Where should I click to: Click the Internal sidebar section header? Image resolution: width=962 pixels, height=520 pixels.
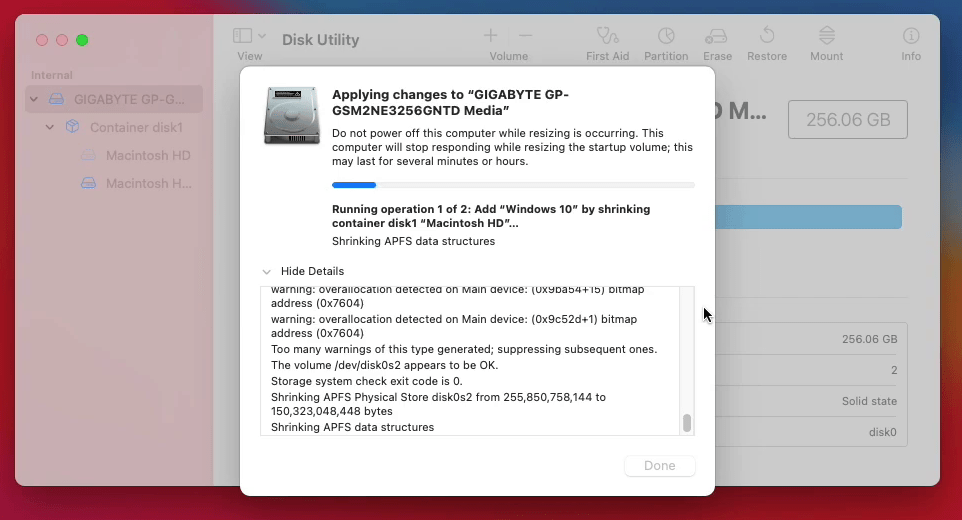point(52,75)
